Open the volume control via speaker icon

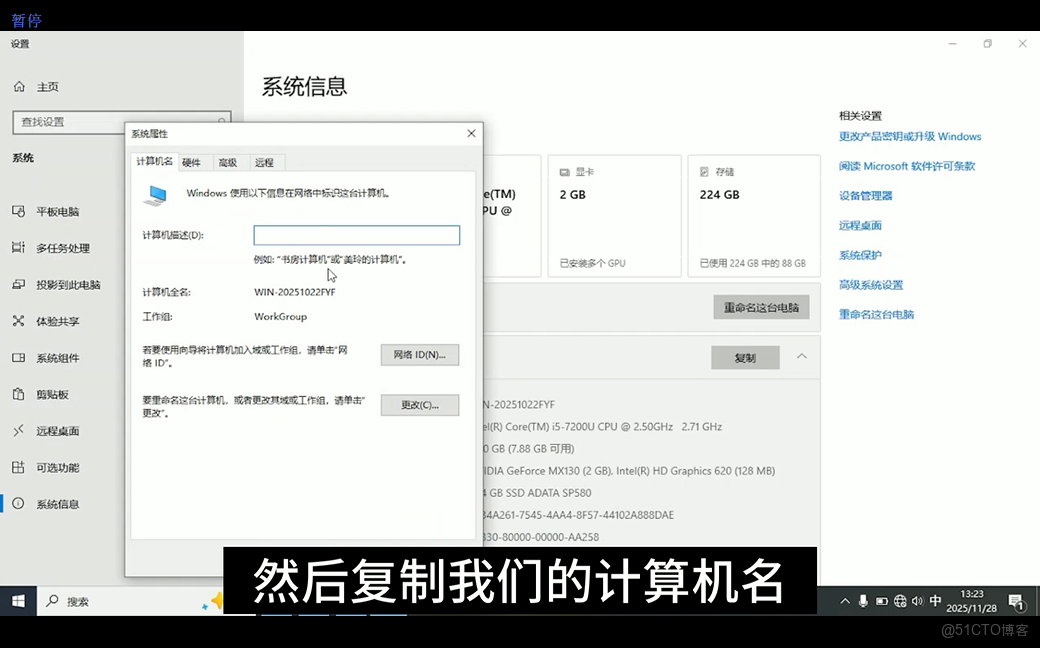pyautogui.click(x=917, y=600)
